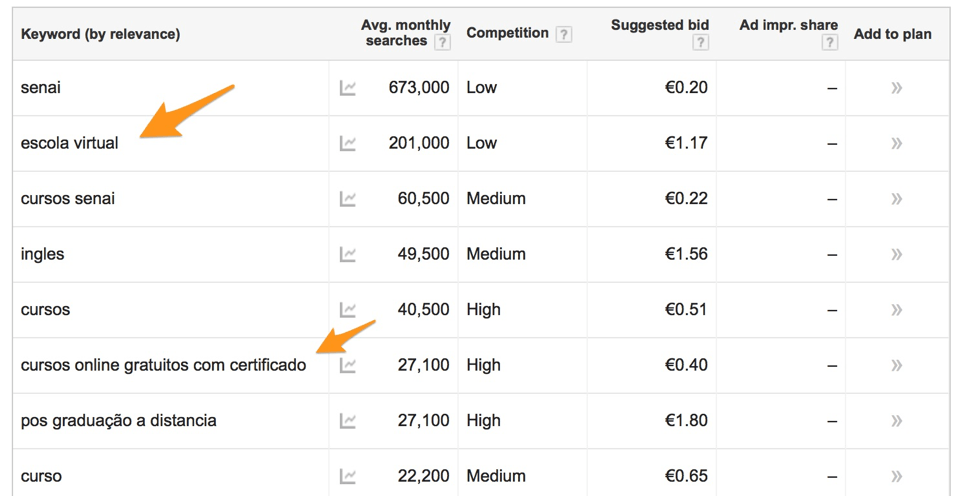Sort by Avg. monthly searches column

[405, 33]
